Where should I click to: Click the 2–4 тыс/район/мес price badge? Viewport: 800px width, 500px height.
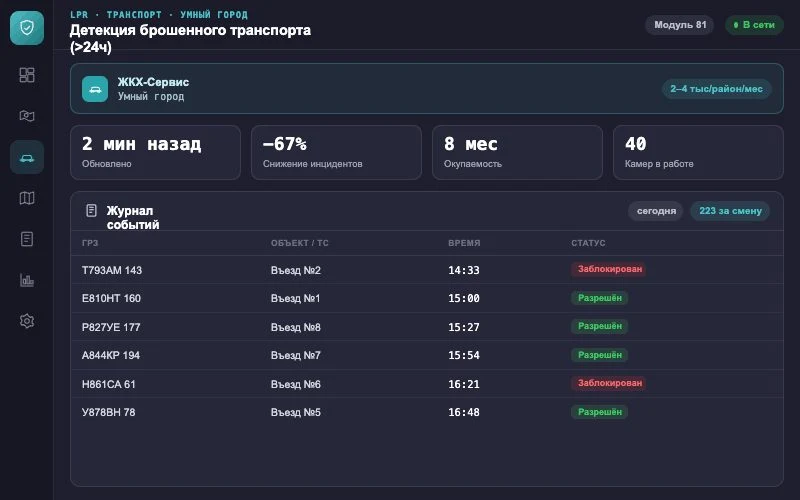716,89
